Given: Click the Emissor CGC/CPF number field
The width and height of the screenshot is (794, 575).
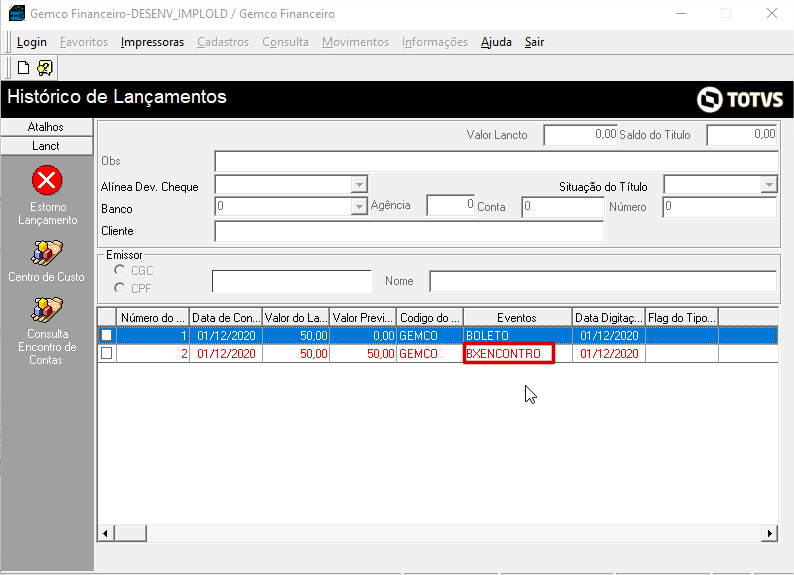Looking at the screenshot, I should point(292,281).
